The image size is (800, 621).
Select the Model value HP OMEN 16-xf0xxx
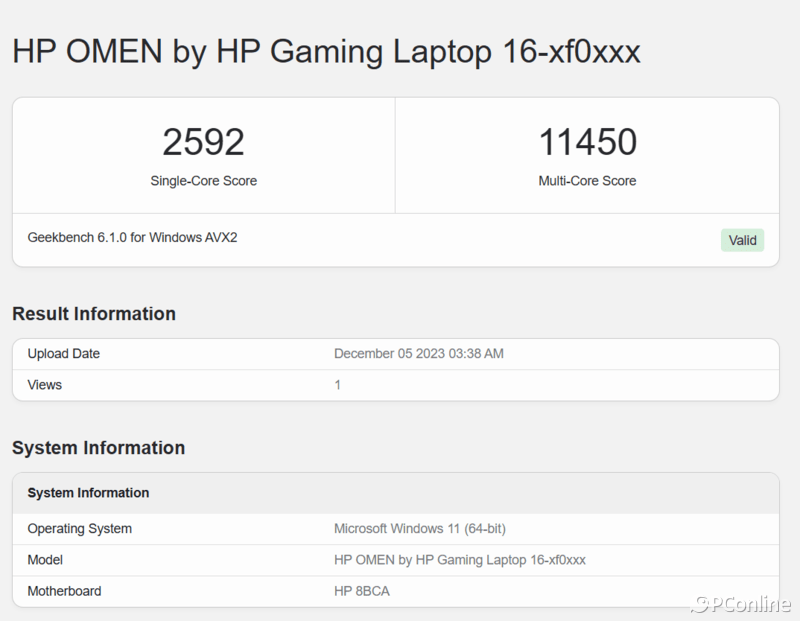coord(460,560)
